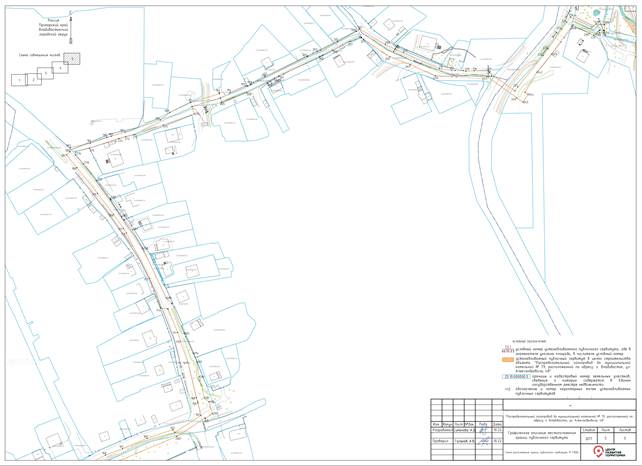Click the blue cadastral number sample in legend
This screenshot has width=642, height=466.
tap(516, 376)
